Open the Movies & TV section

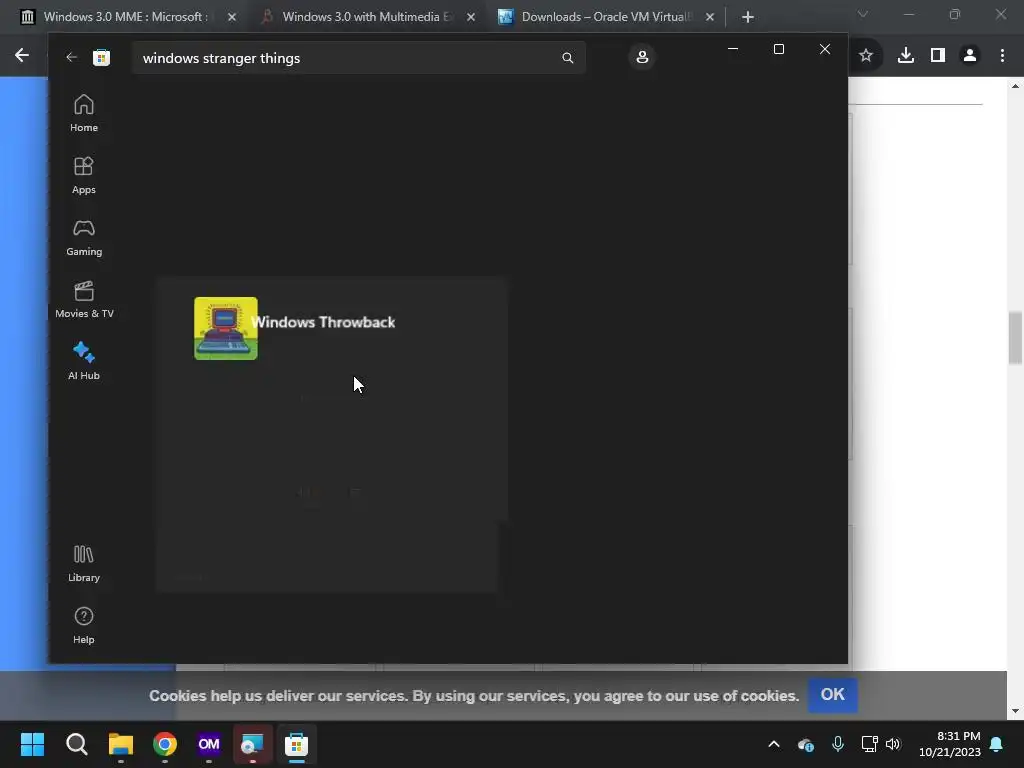84,299
